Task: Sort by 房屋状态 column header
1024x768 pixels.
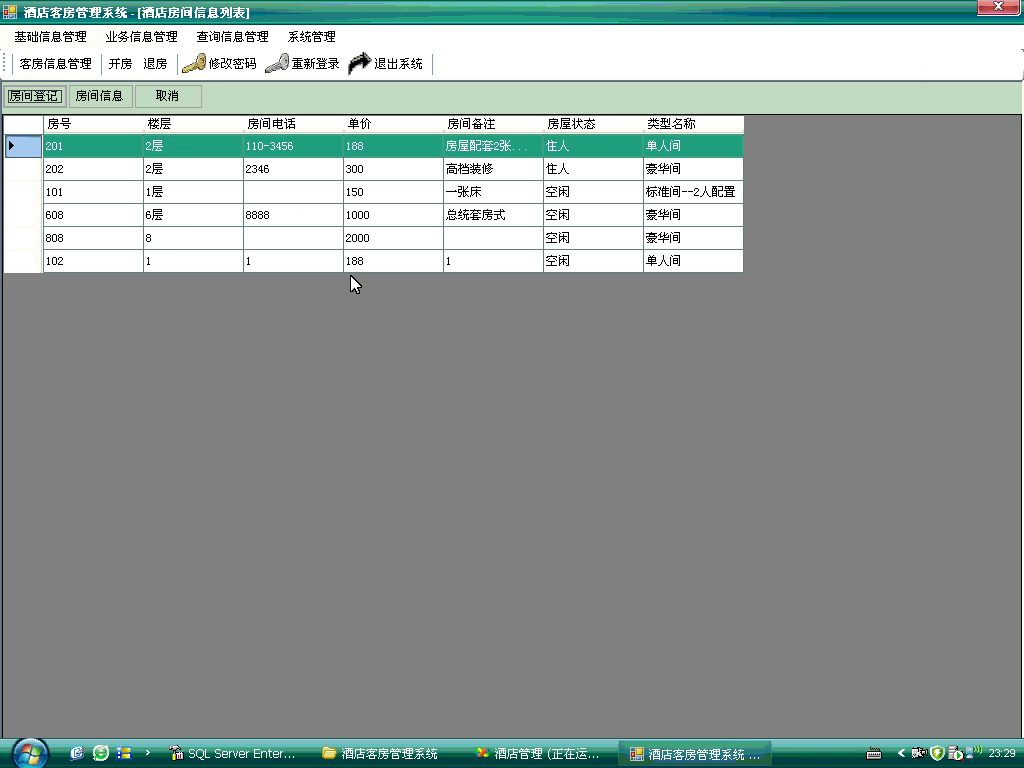Action: pos(593,123)
